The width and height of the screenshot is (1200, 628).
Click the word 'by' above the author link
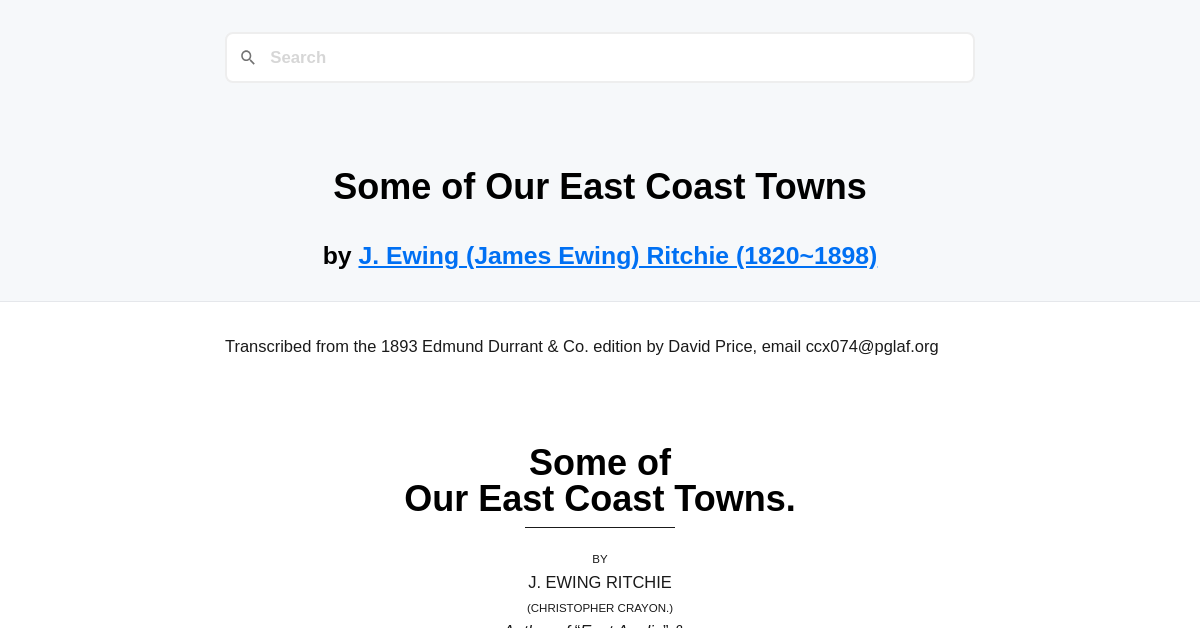(x=337, y=255)
